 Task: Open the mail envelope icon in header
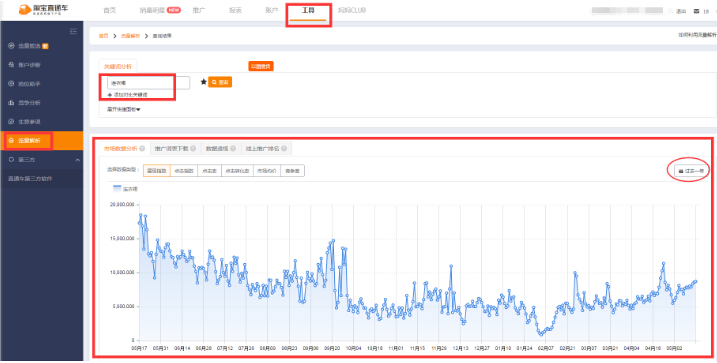pos(696,11)
